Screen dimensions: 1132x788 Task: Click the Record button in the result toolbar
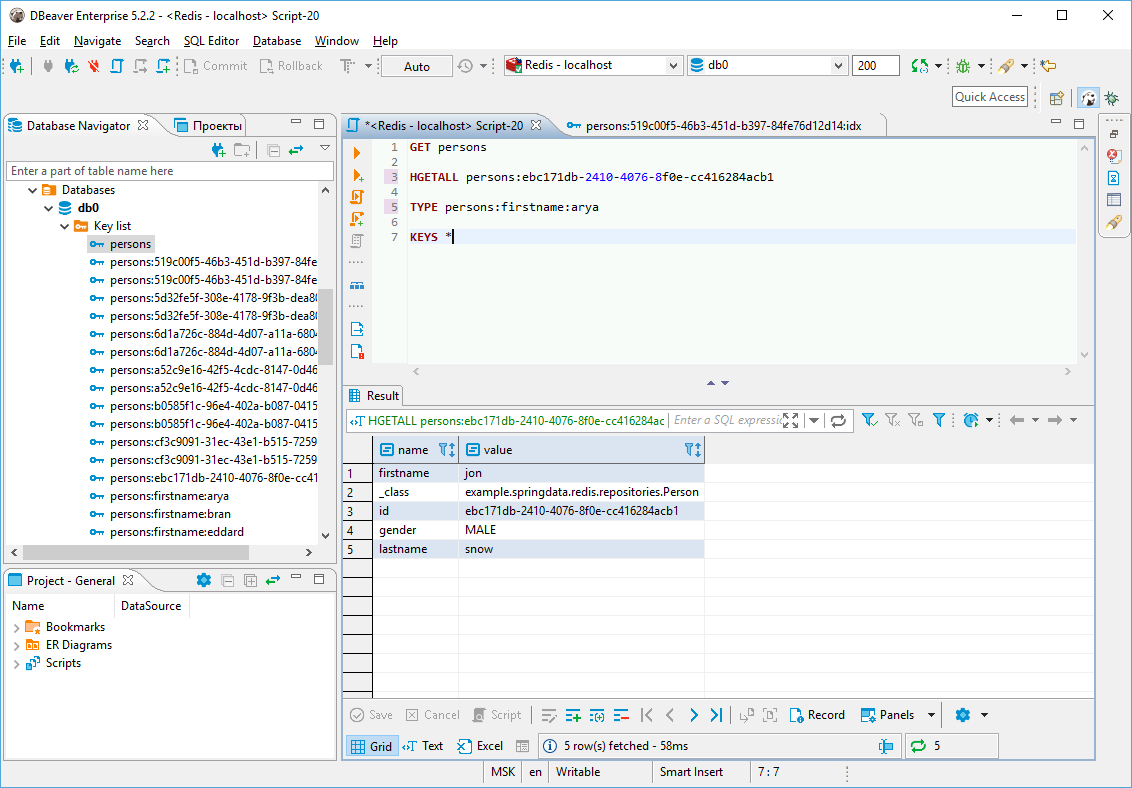[818, 715]
